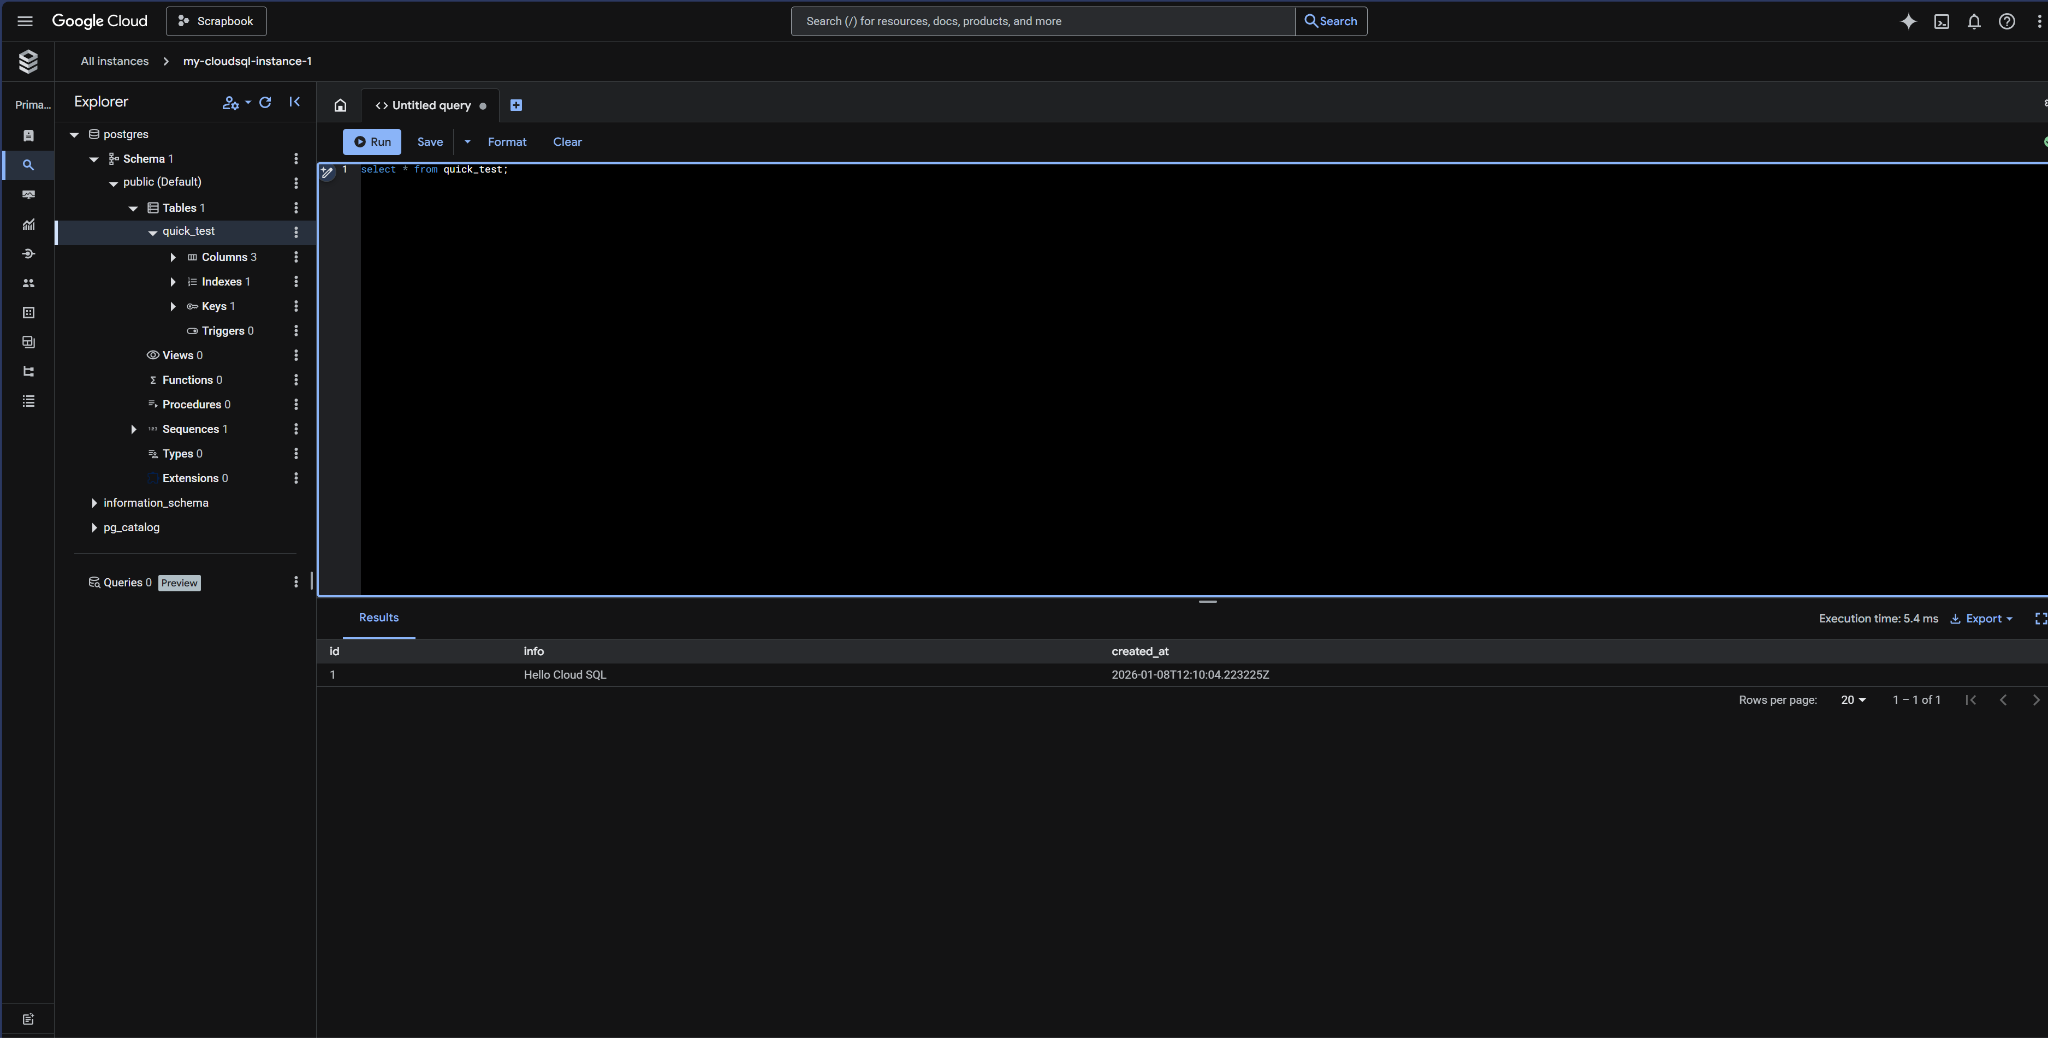Collapse the Explorer side panel

click(x=295, y=102)
